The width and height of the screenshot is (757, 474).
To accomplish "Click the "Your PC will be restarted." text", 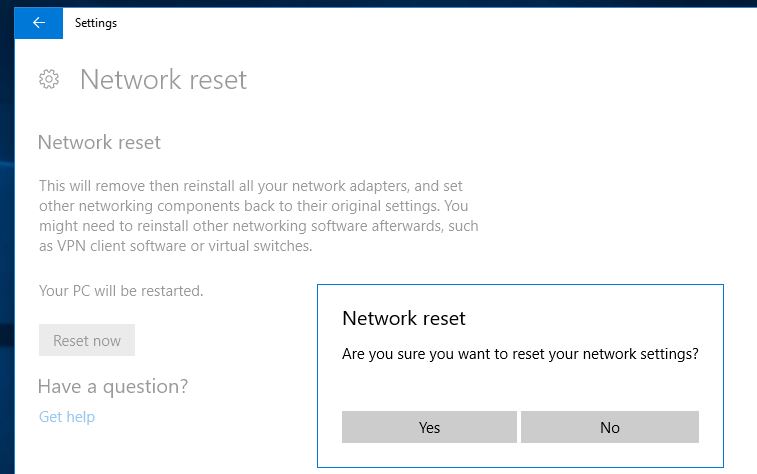I will (120, 291).
